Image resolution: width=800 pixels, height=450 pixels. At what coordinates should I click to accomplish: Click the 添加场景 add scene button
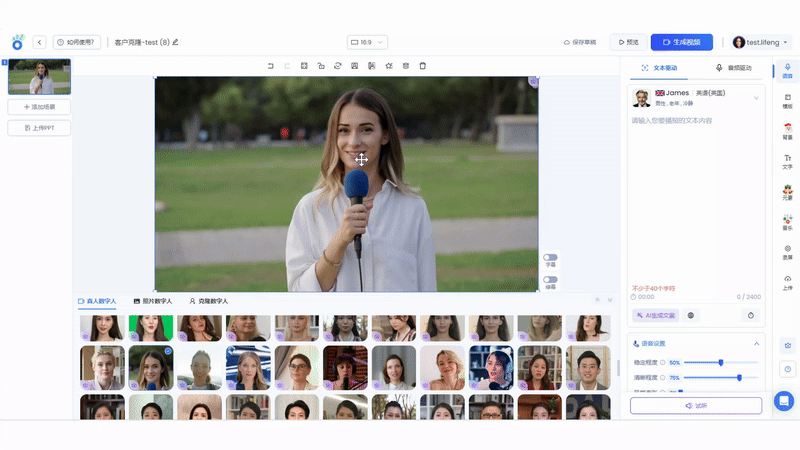coord(39,106)
